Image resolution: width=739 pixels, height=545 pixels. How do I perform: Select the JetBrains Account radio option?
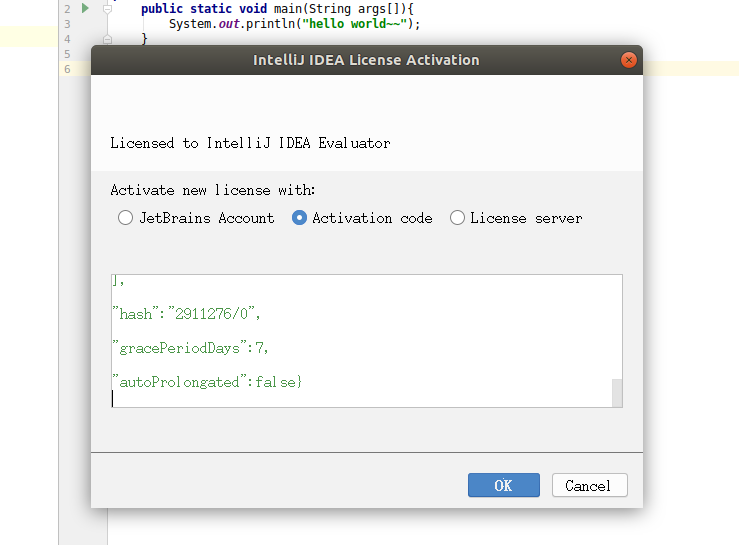coord(125,218)
